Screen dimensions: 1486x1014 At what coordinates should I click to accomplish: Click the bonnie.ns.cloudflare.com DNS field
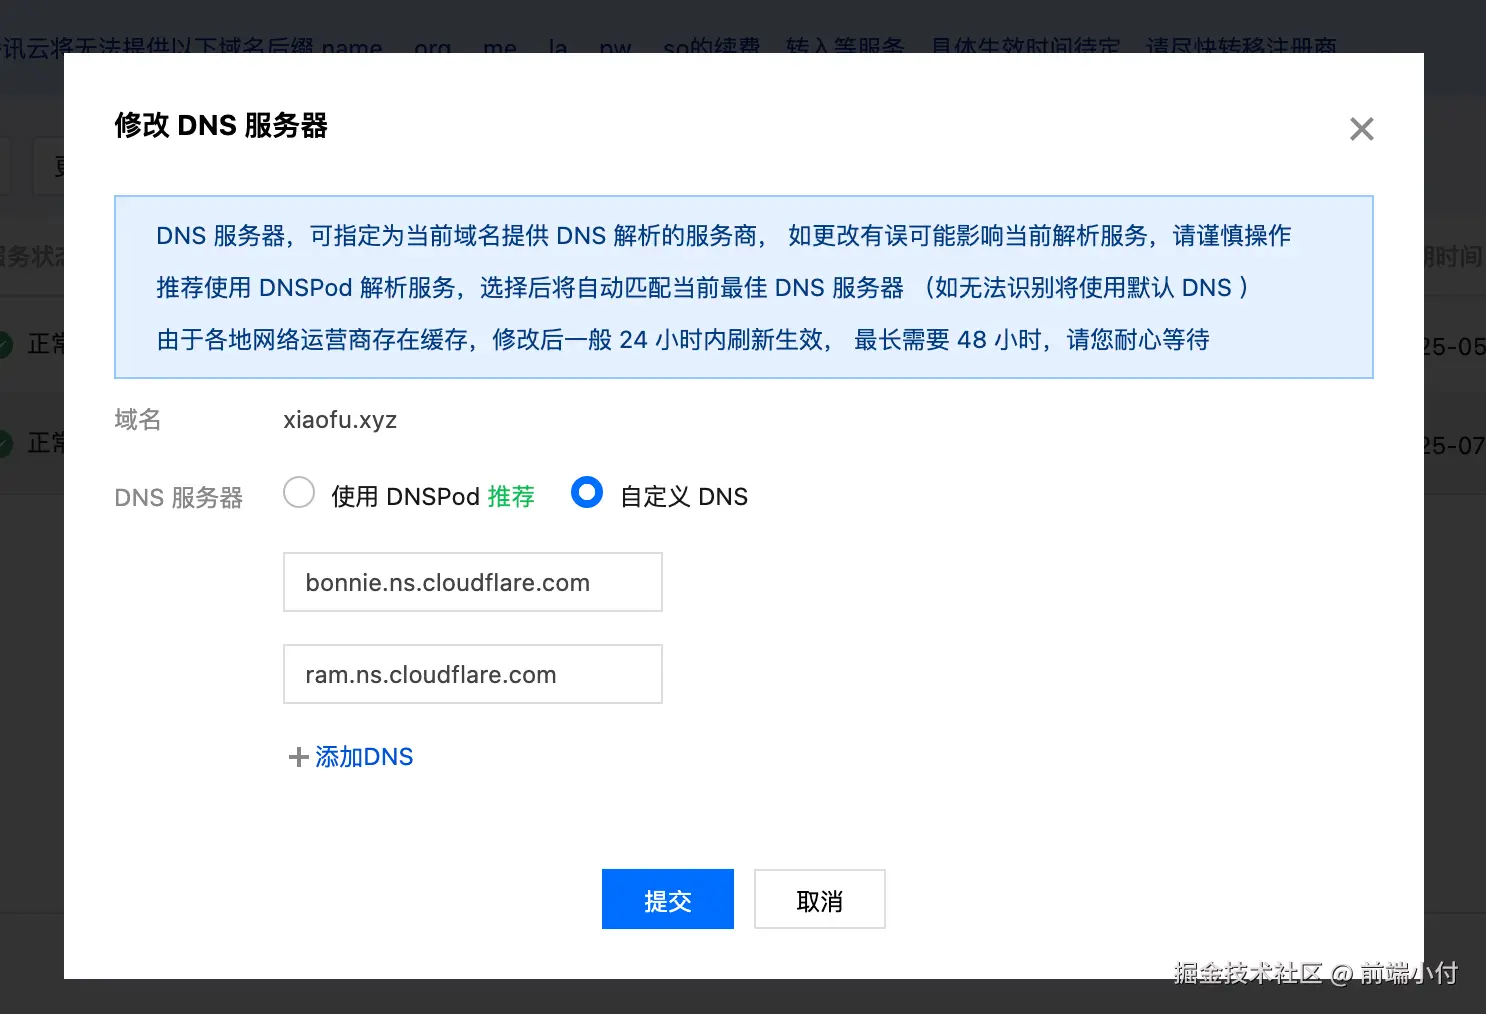pos(473,582)
